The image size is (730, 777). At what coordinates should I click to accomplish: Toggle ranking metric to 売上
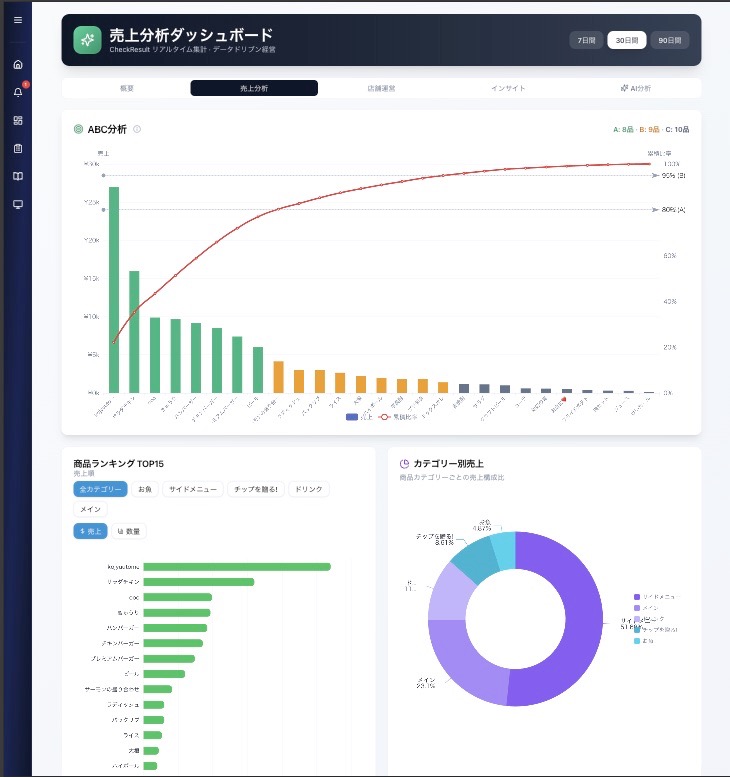[x=90, y=531]
